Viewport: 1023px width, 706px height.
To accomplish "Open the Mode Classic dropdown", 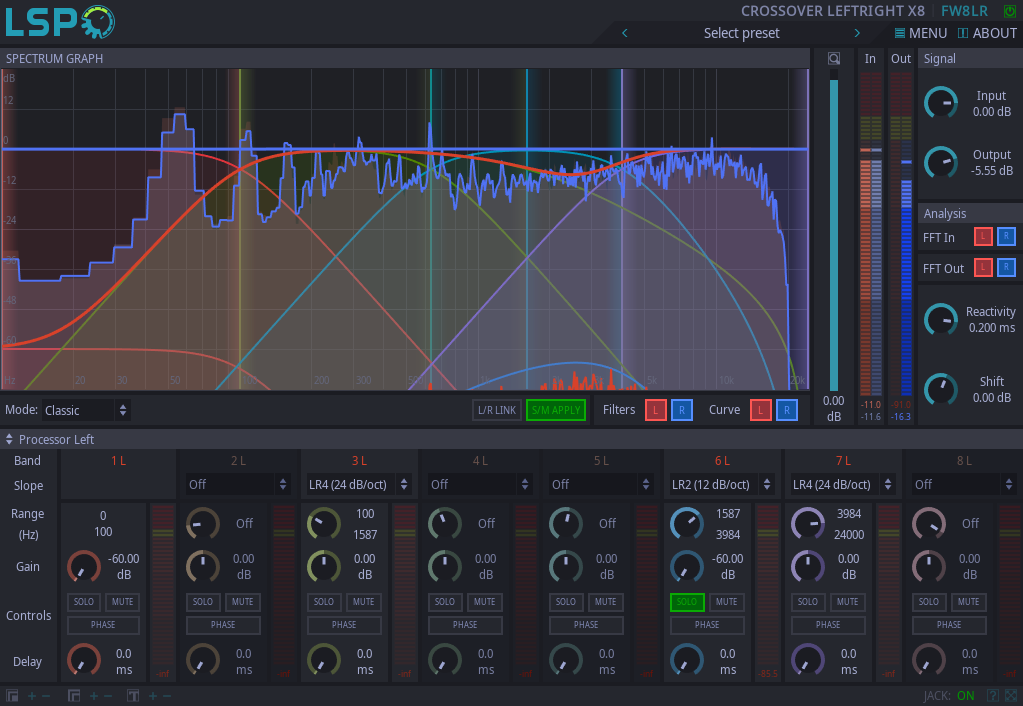I will [x=87, y=410].
